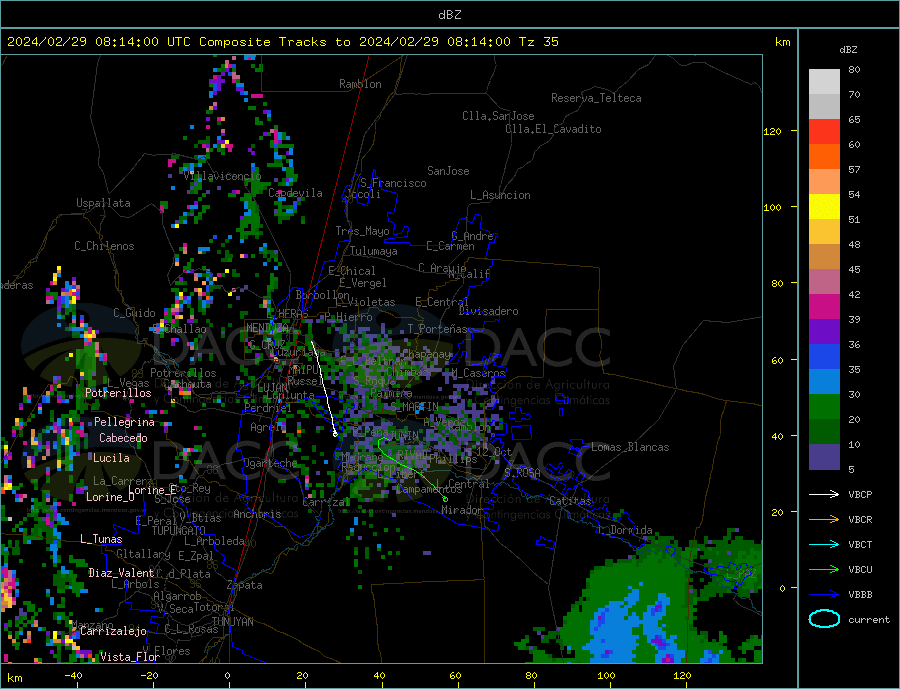Click the white storm track endpoint marker

(x=335, y=434)
